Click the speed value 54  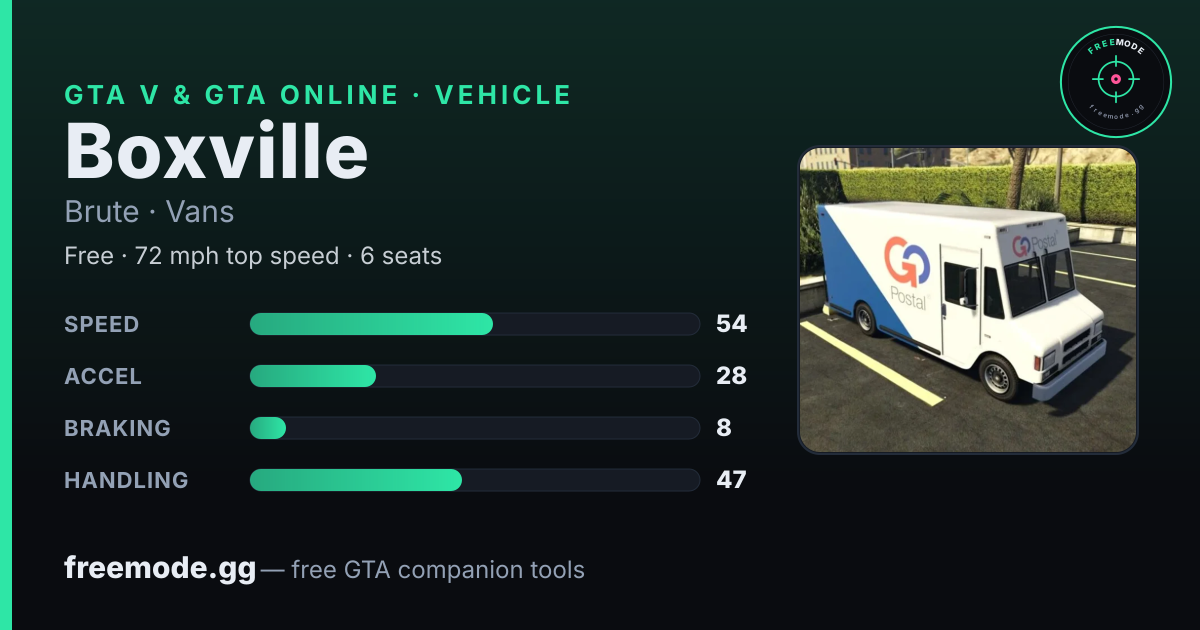tap(731, 324)
